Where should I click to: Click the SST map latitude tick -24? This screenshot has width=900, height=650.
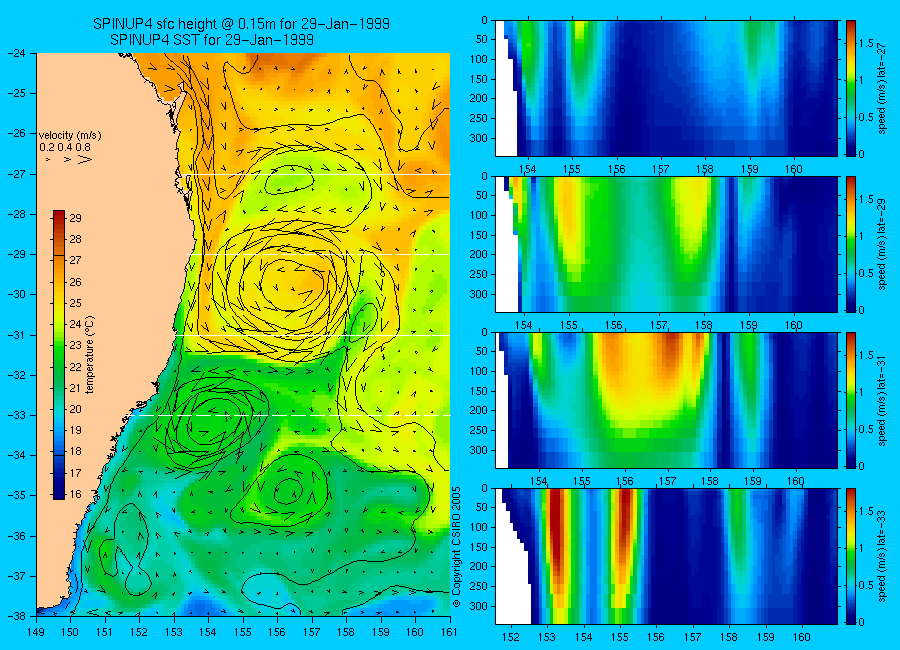[x=16, y=53]
